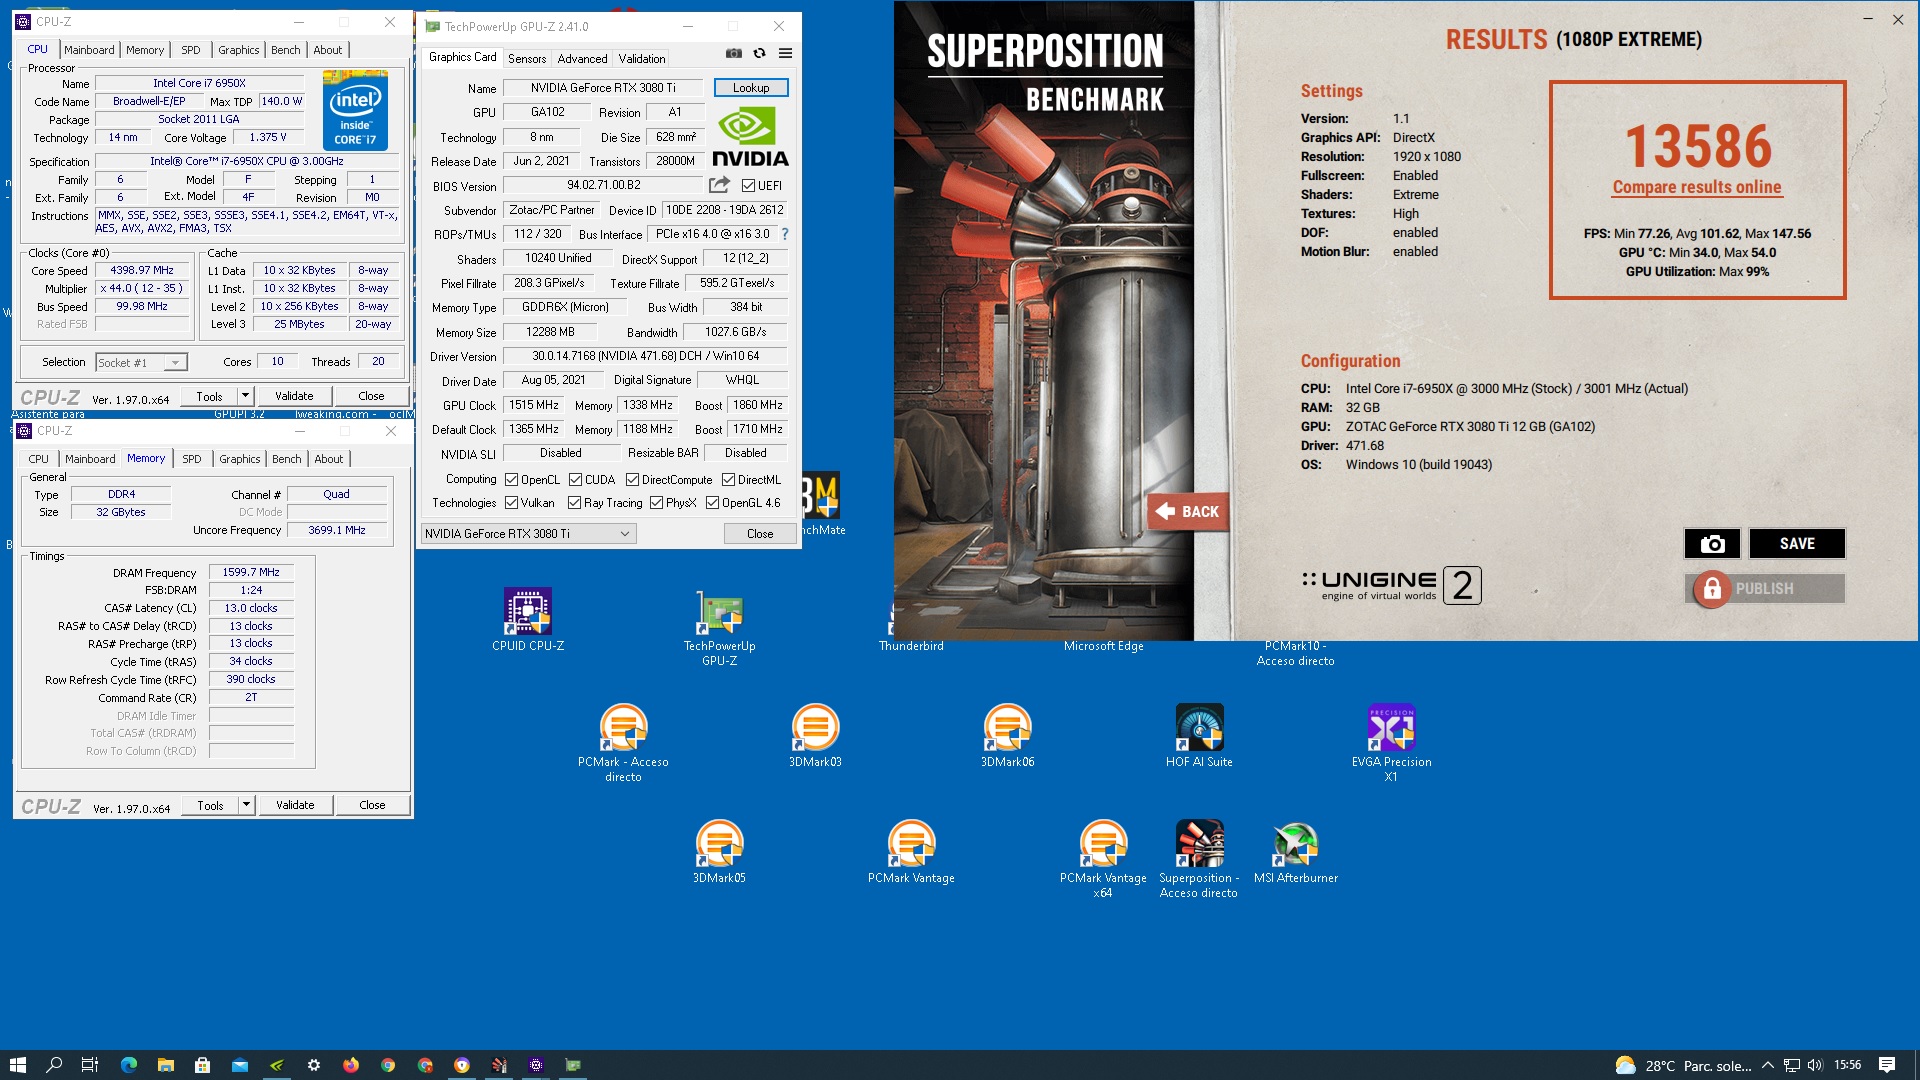Open the CPUID CPU-Z desktop shortcut
Viewport: 1920px width, 1080px height.
[x=527, y=620]
